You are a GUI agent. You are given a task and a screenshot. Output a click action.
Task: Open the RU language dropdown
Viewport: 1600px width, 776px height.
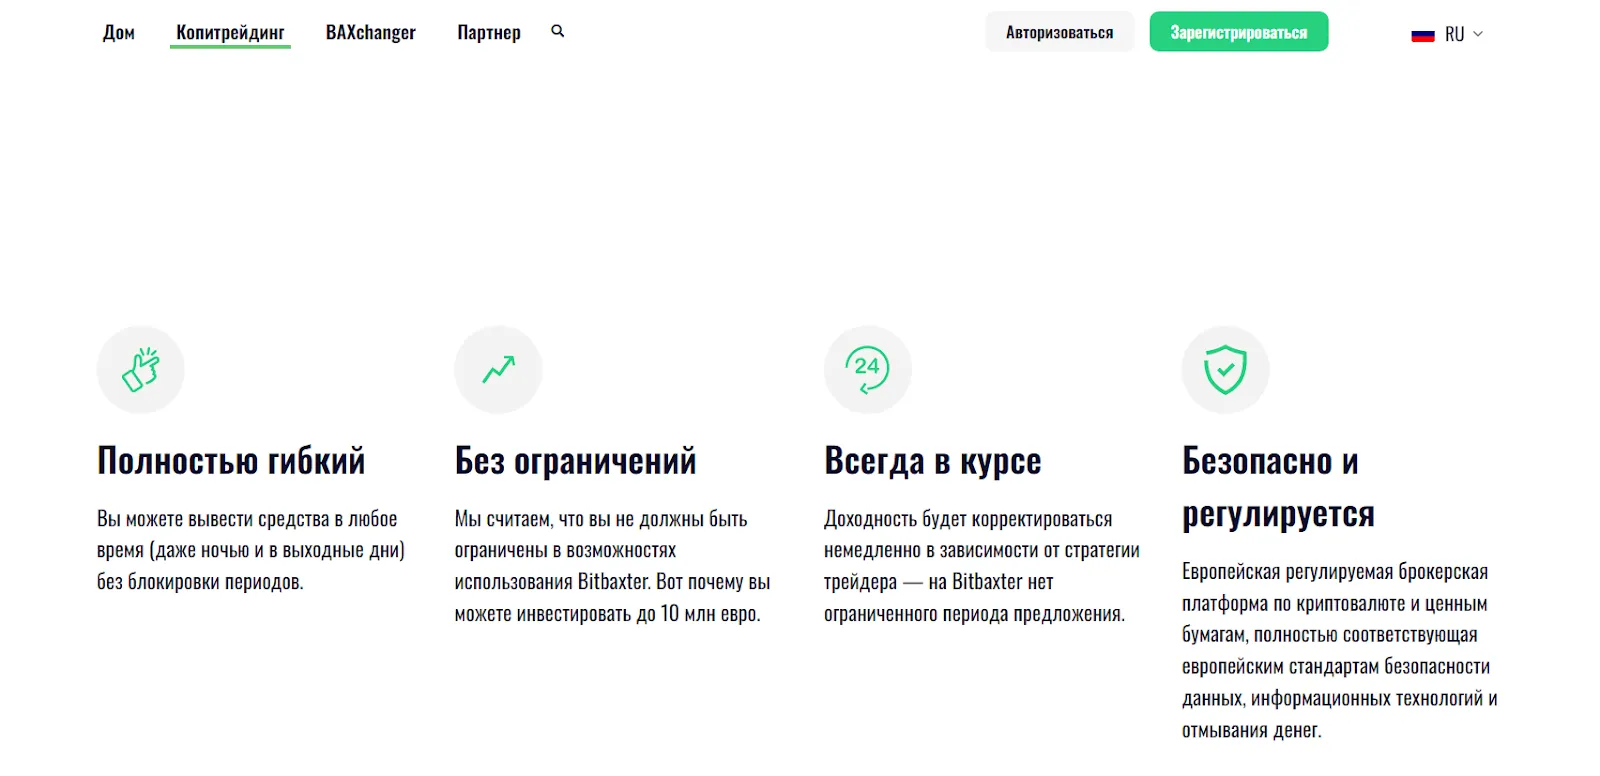[1447, 34]
